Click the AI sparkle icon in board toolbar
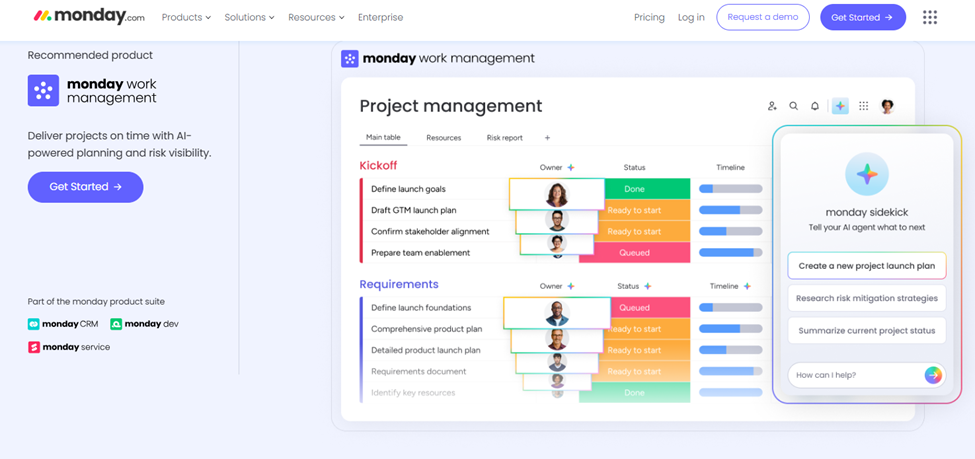The width and height of the screenshot is (975, 459). point(840,106)
